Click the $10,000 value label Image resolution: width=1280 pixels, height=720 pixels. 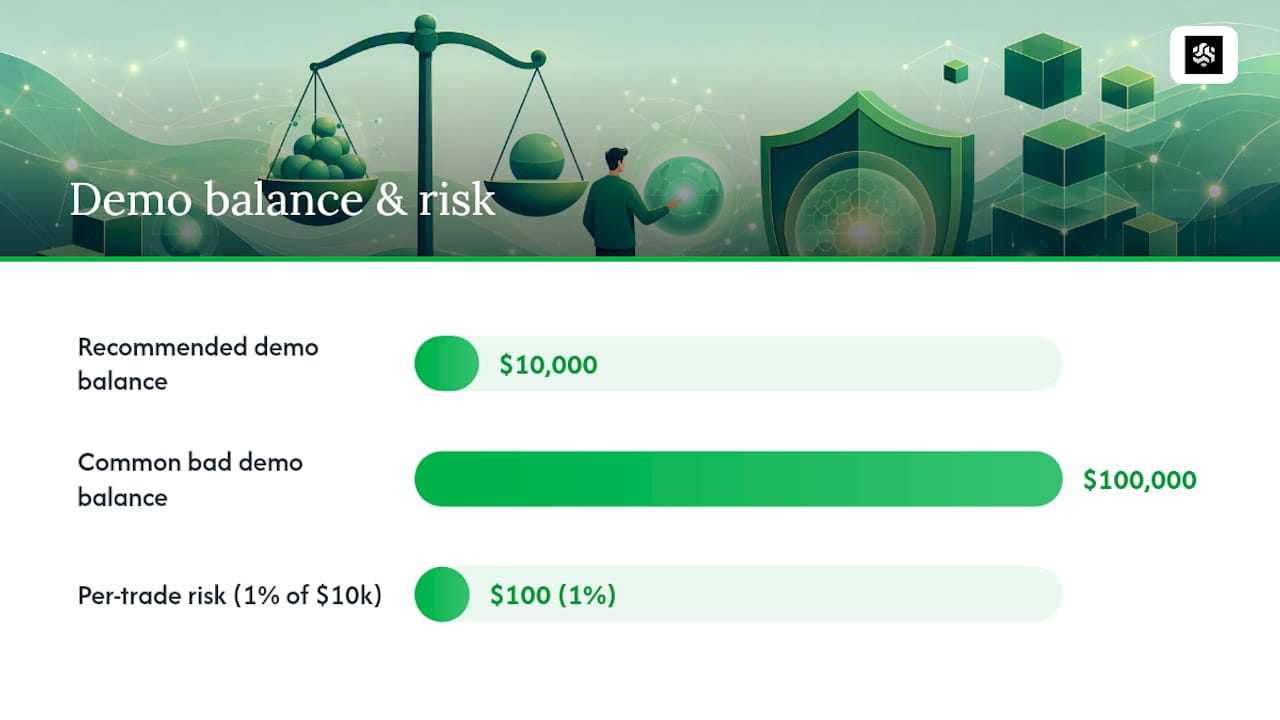(548, 365)
